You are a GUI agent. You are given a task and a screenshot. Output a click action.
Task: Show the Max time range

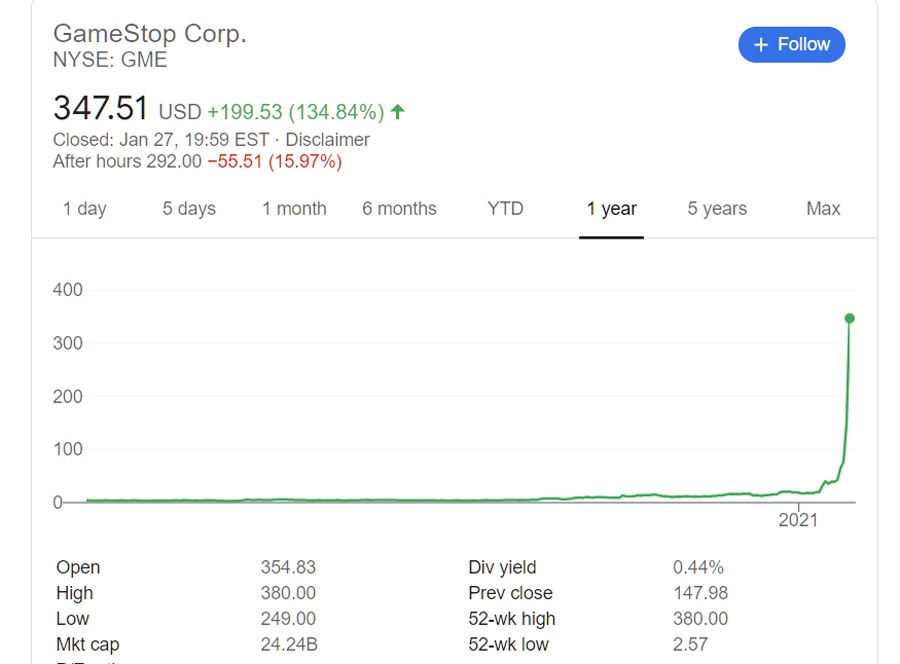tap(823, 209)
